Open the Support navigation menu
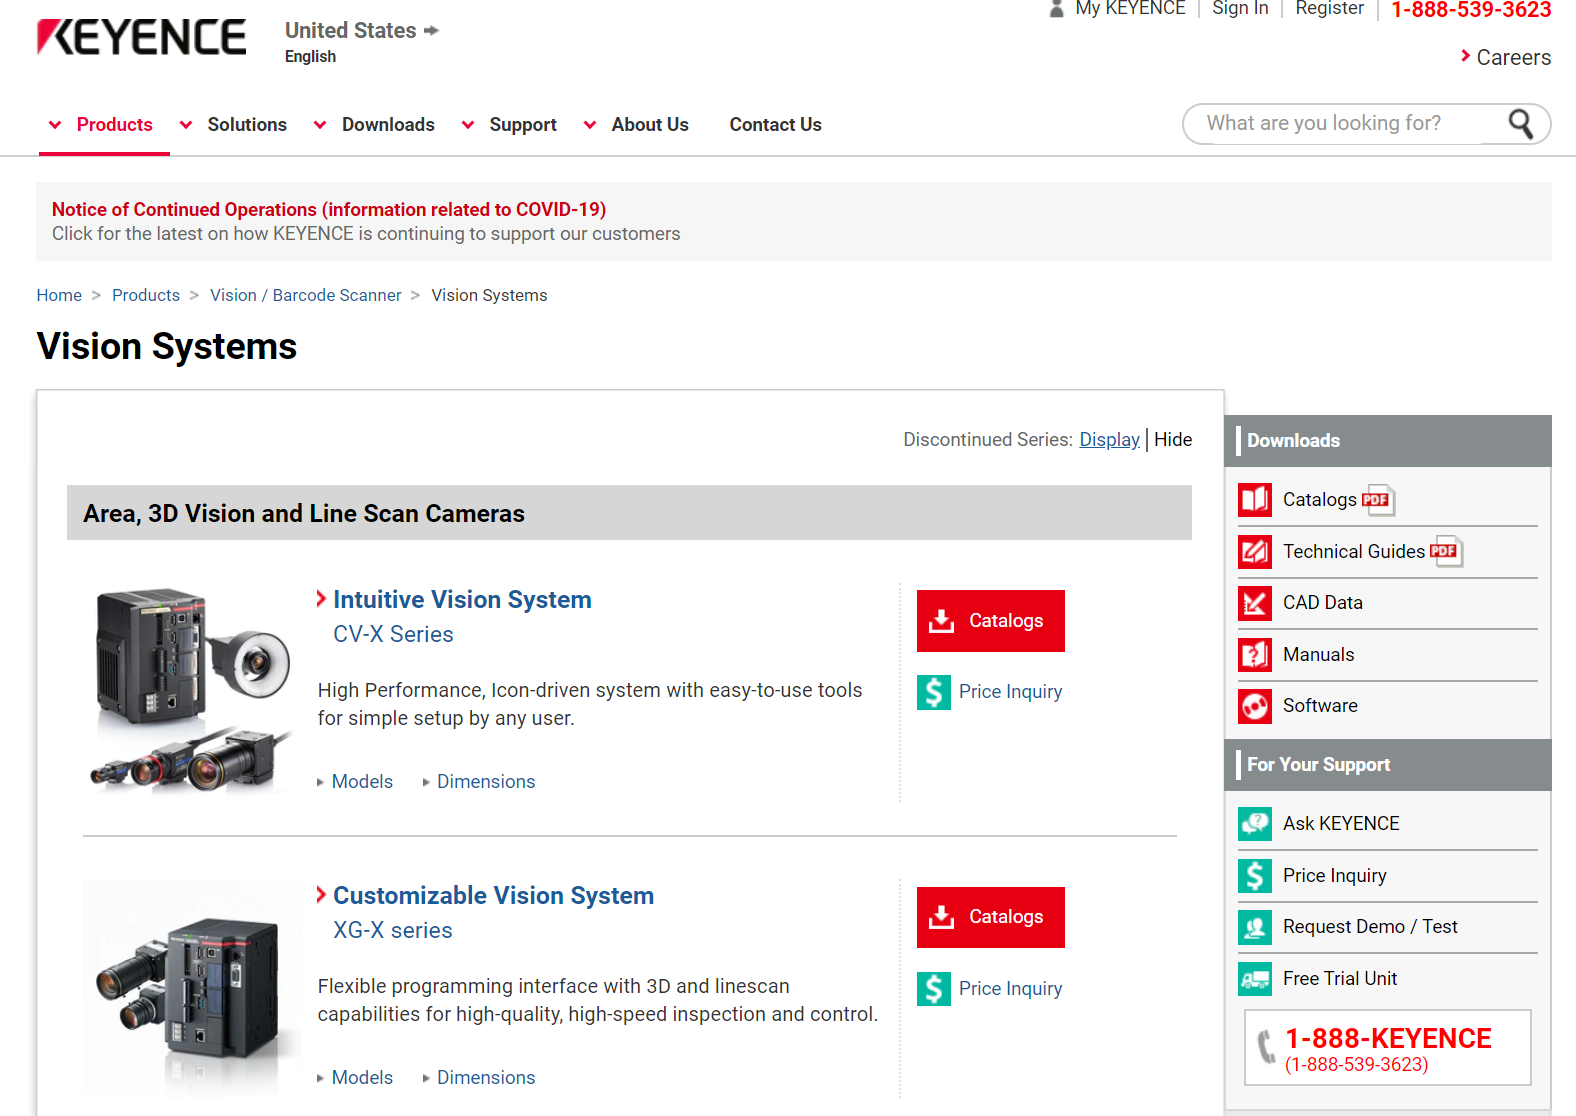Viewport: 1576px width, 1116px height. tap(510, 125)
